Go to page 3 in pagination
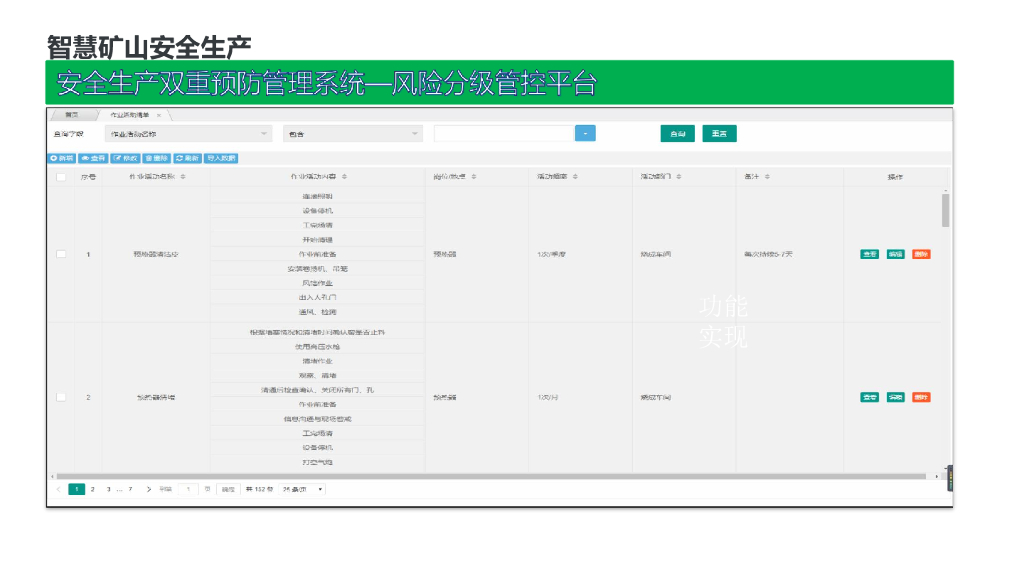The image size is (1024, 576). pyautogui.click(x=108, y=489)
